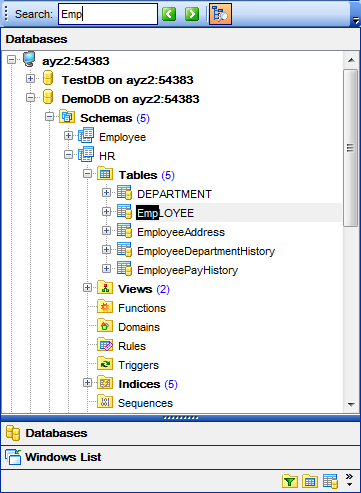
Task: Select the Tables (5) label
Action: click(147, 175)
